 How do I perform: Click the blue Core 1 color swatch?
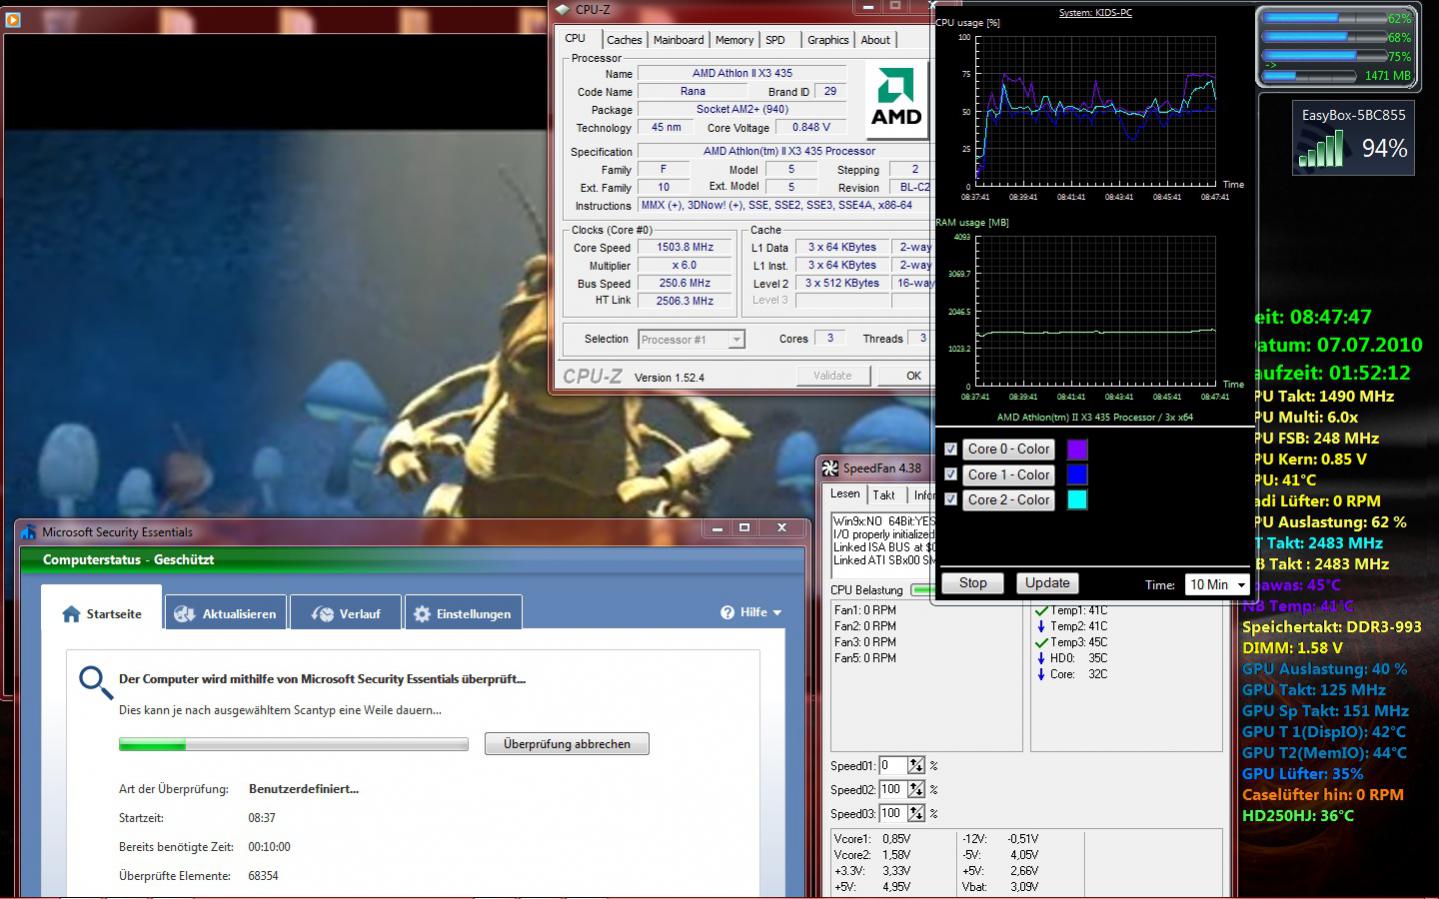tap(1077, 475)
